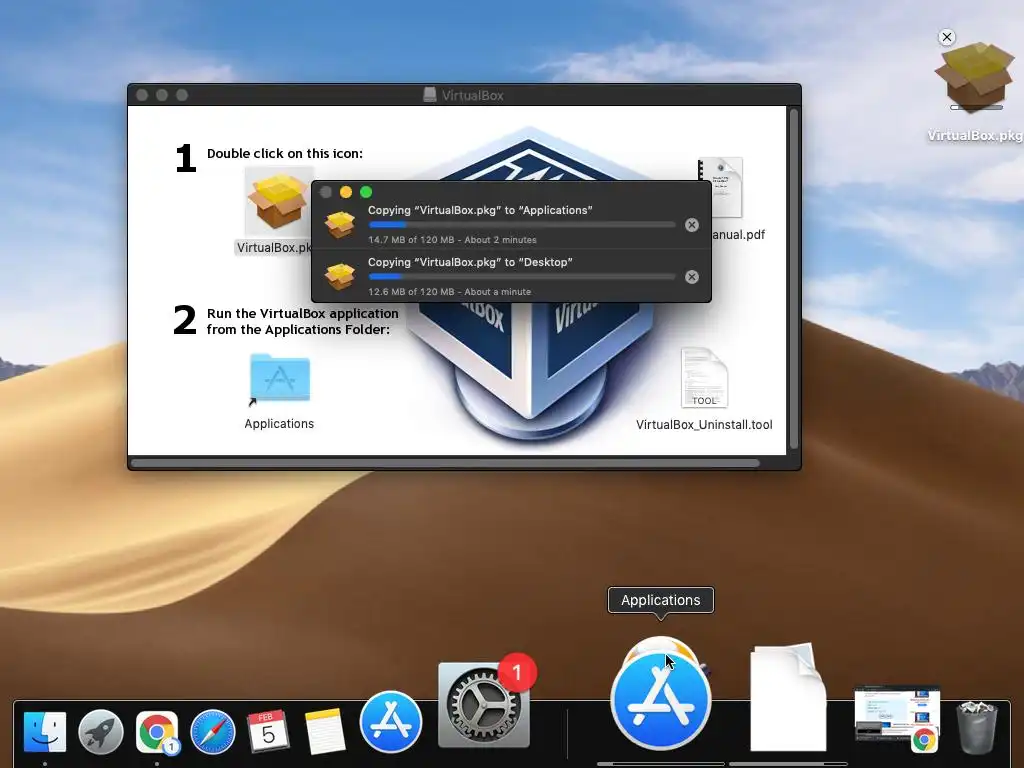Click the Applications folder alias icon
The image size is (1024, 768).
tap(280, 379)
